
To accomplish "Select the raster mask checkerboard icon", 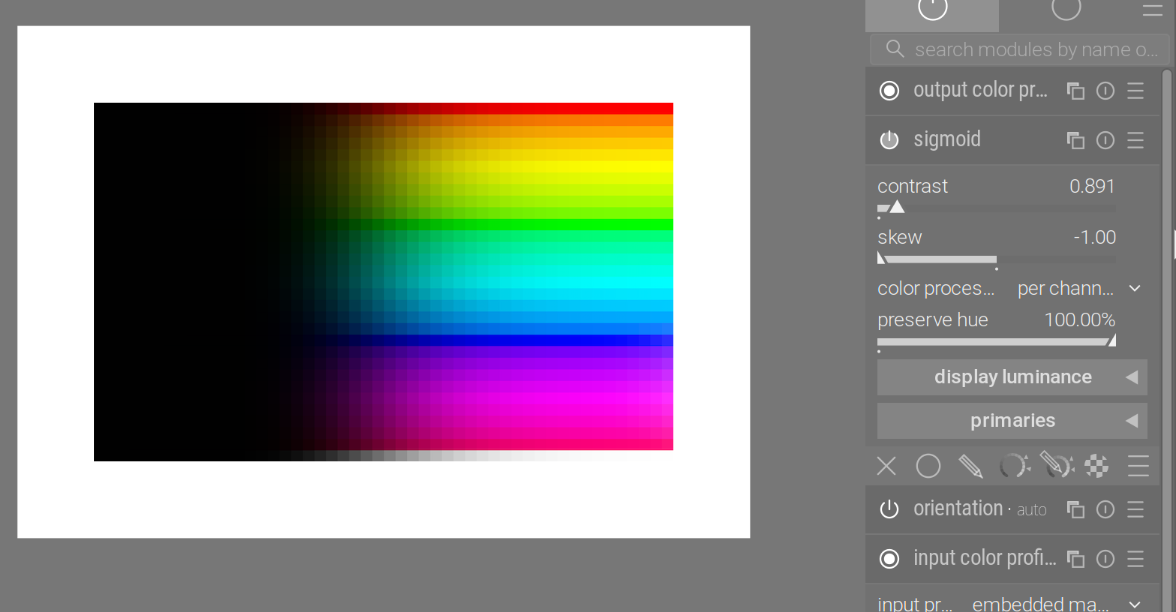I will [x=1097, y=466].
